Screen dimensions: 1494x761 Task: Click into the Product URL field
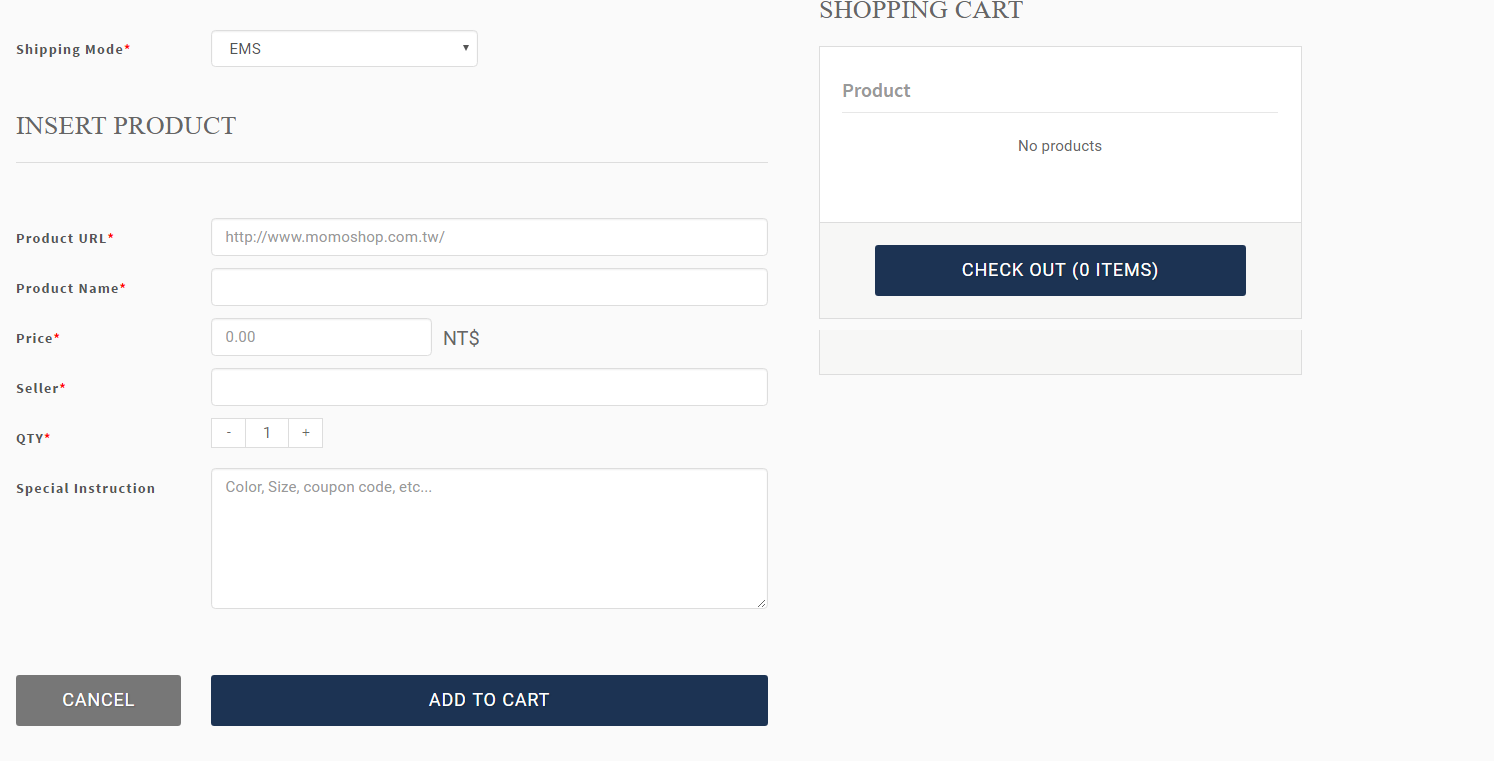489,237
